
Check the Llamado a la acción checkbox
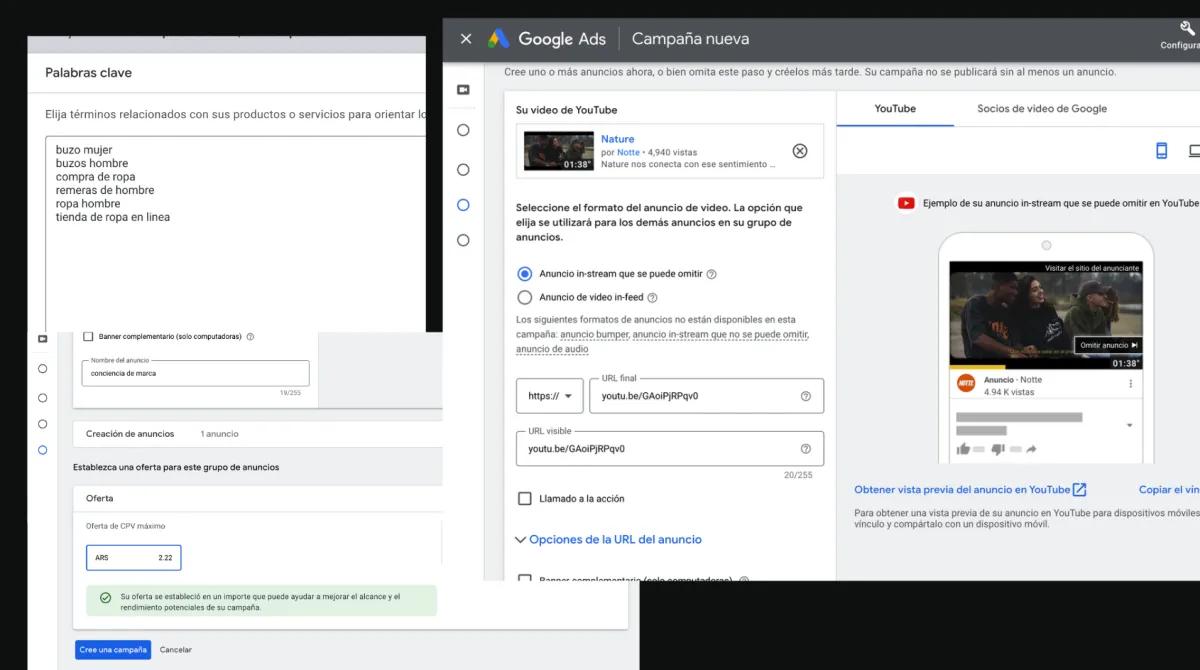[x=525, y=498]
